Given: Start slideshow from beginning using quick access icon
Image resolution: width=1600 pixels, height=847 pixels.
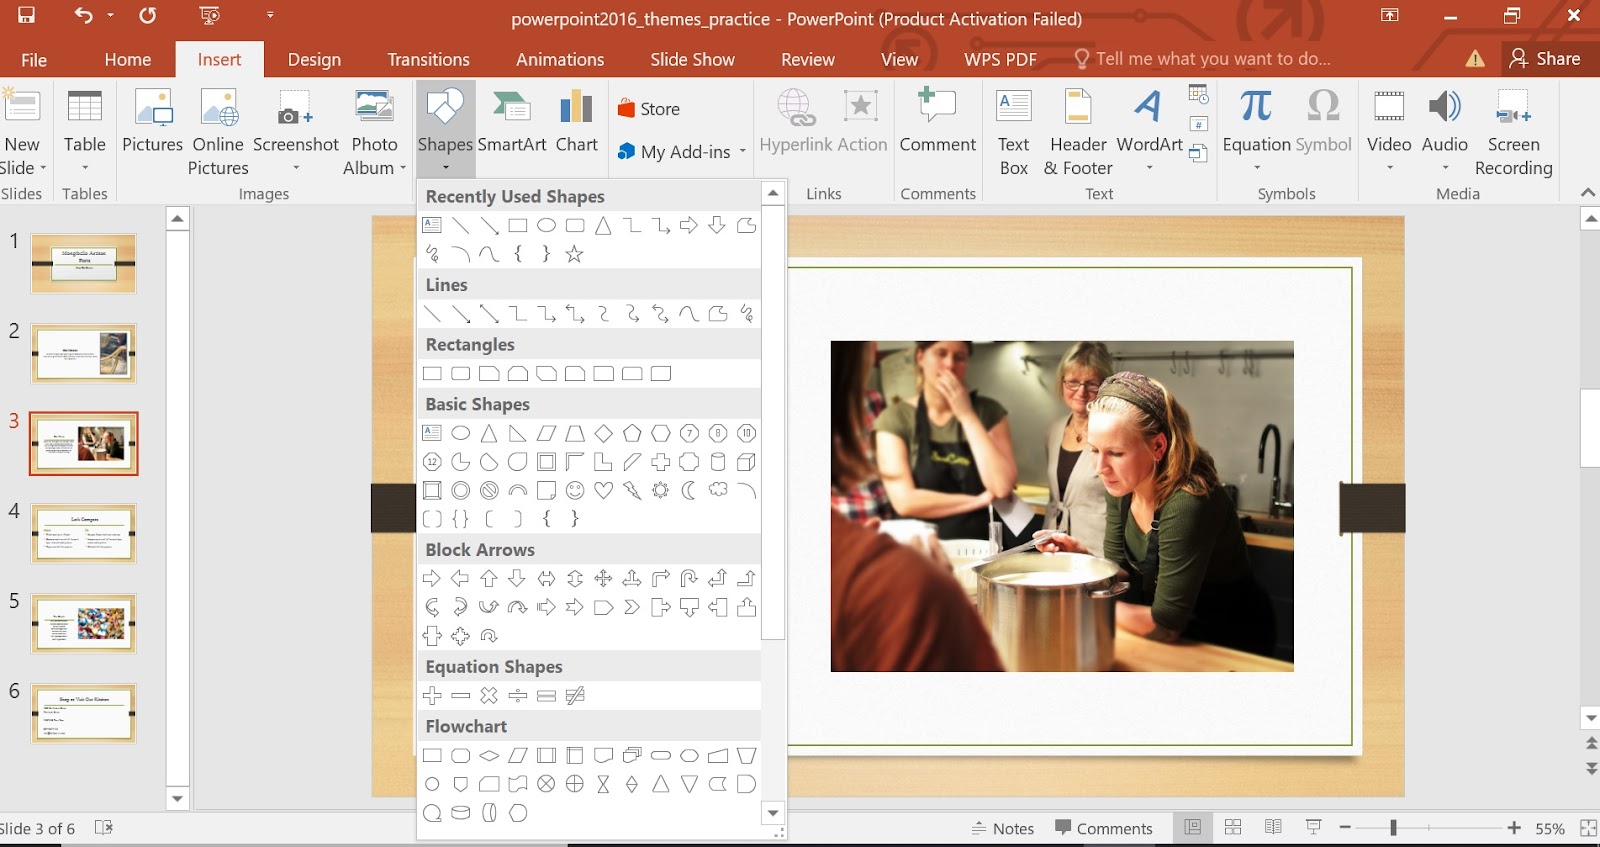Looking at the screenshot, I should click(x=210, y=15).
